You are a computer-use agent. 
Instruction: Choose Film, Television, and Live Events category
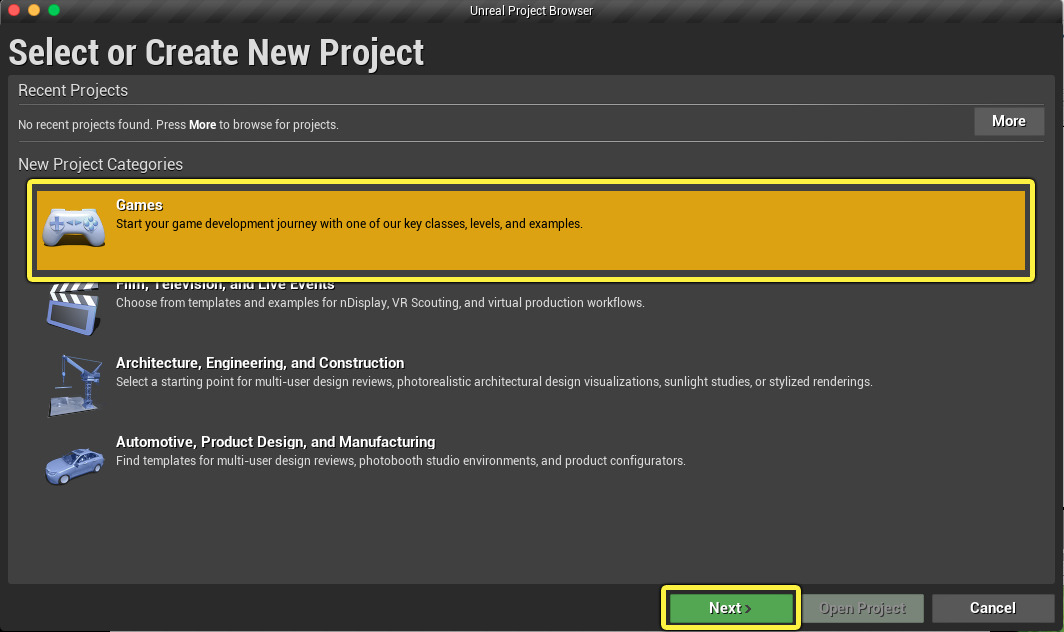[x=225, y=286]
